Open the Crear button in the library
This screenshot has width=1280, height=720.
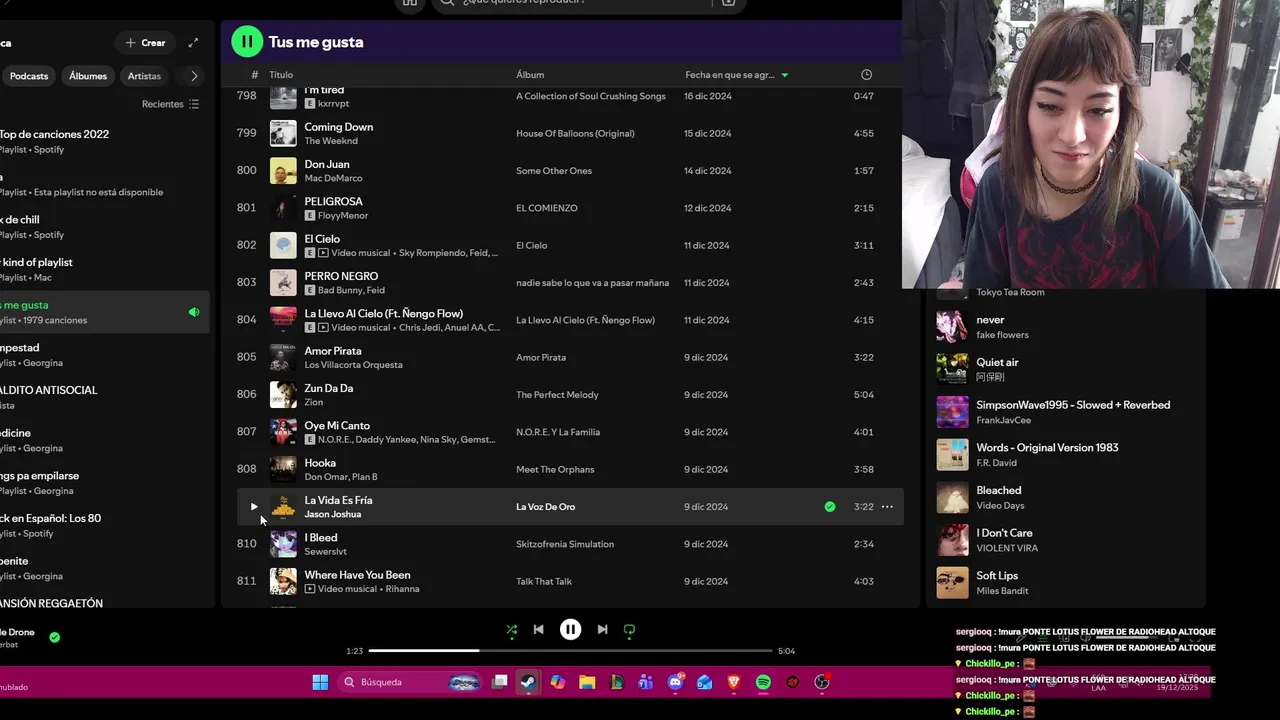[145, 43]
